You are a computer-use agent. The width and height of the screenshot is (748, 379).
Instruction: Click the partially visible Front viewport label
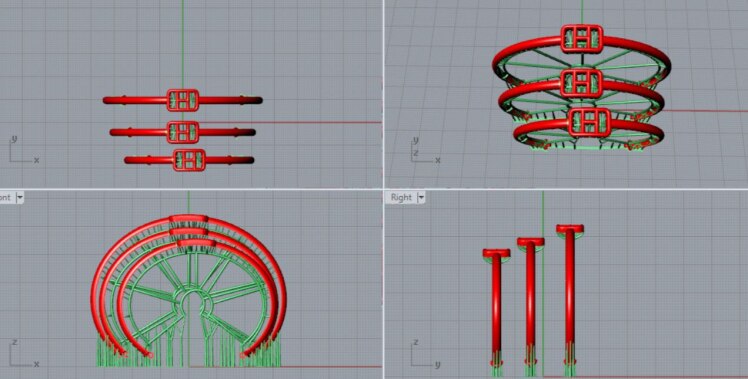point(5,198)
